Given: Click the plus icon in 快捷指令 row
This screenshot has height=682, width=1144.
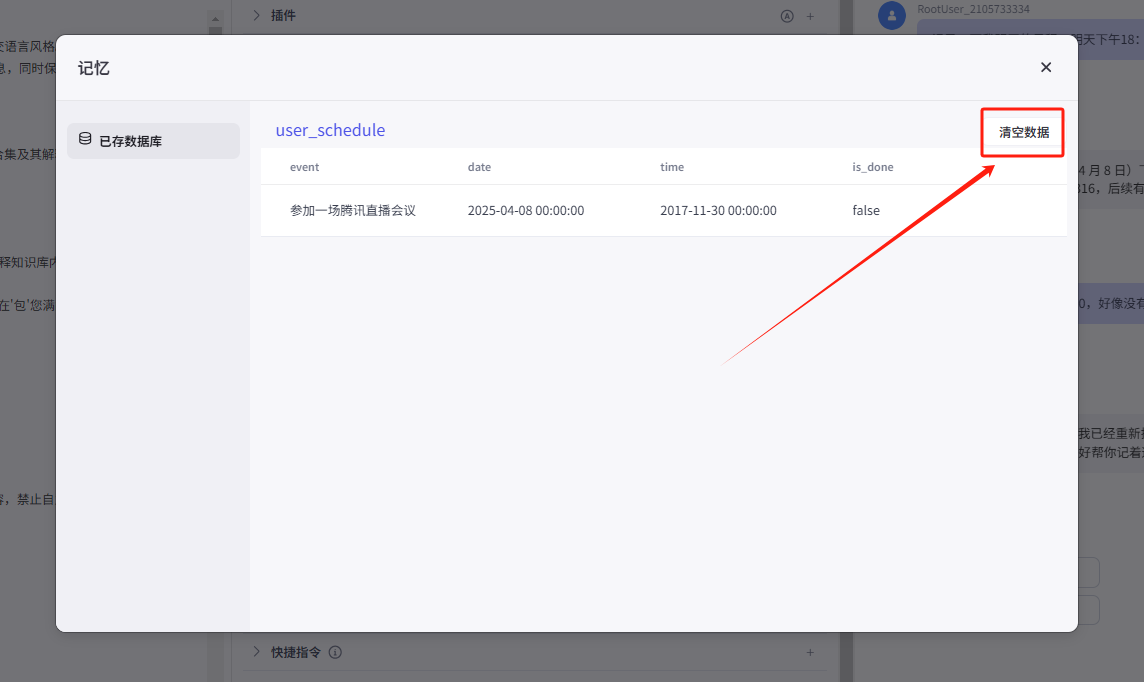Looking at the screenshot, I should coord(810,652).
